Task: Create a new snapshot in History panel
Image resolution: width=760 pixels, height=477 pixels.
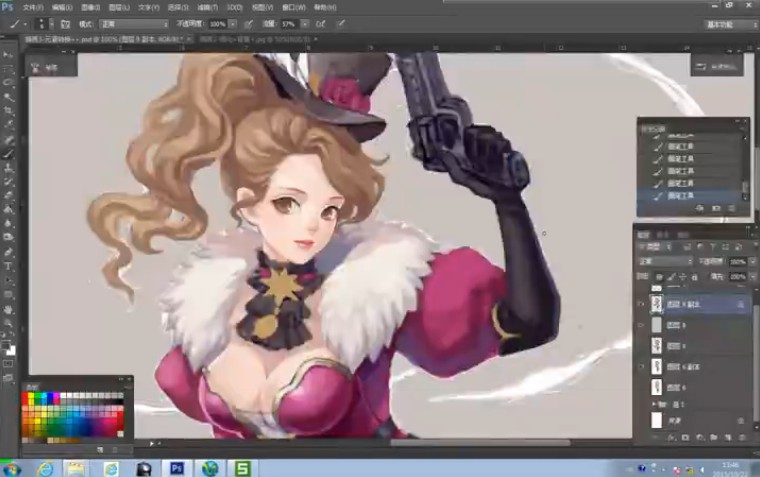Action: click(716, 208)
